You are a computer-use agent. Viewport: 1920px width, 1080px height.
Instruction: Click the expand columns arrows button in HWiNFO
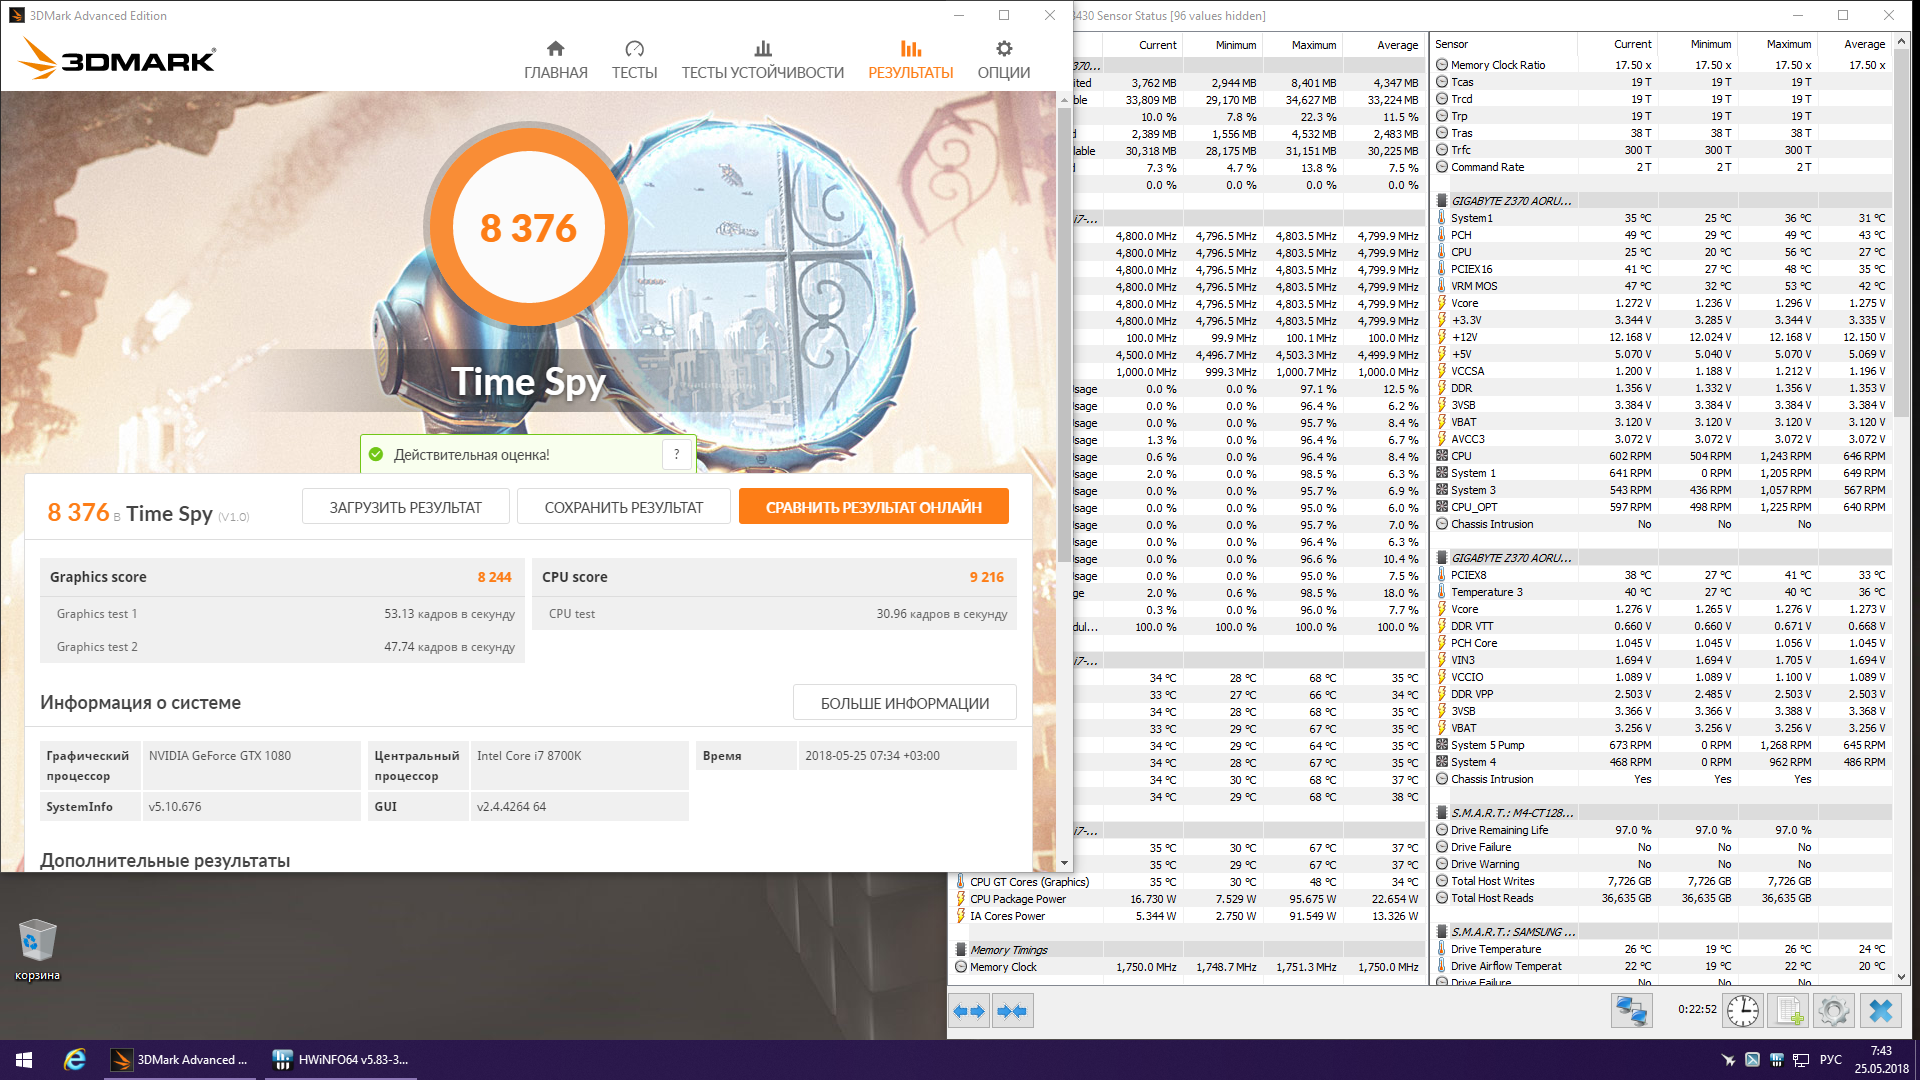pos(969,1011)
